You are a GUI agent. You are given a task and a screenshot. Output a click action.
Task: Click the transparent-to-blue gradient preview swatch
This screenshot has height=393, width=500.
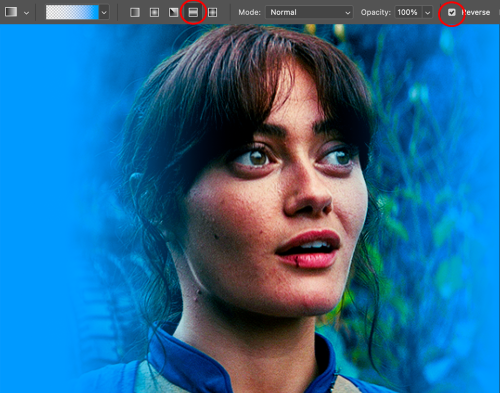click(72, 12)
